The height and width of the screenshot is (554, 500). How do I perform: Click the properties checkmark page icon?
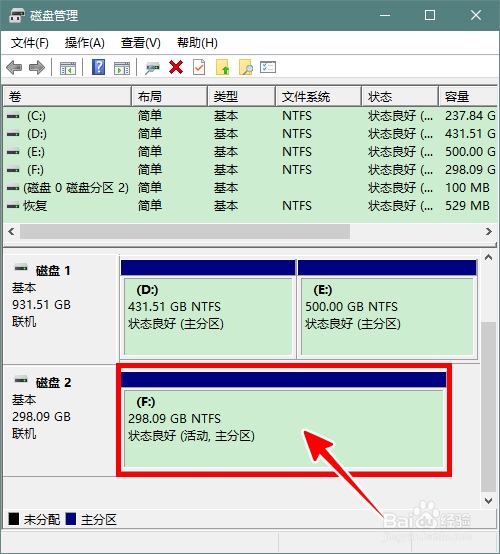pos(199,67)
